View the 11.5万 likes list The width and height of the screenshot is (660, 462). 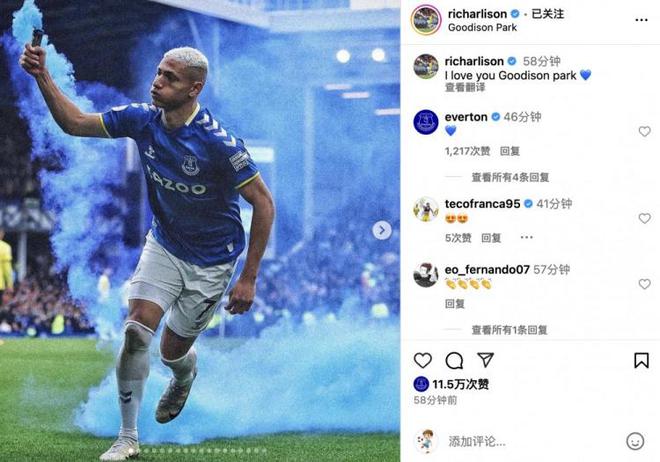(460, 384)
